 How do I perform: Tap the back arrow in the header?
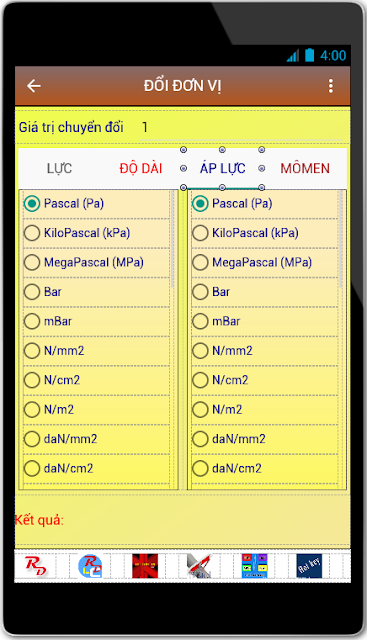pyautogui.click(x=34, y=86)
